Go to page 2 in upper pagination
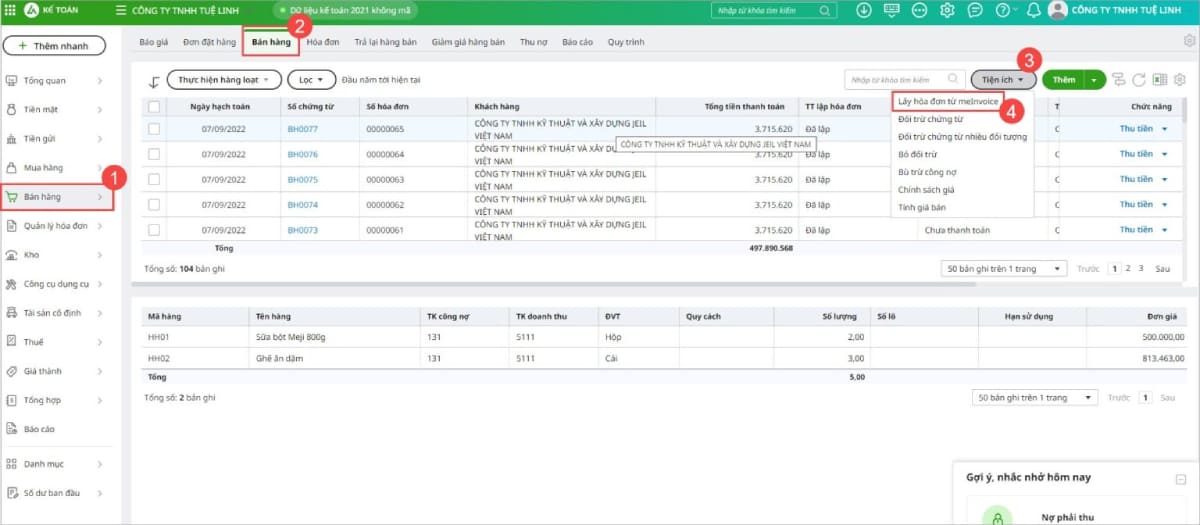This screenshot has width=1200, height=525. 1128,268
